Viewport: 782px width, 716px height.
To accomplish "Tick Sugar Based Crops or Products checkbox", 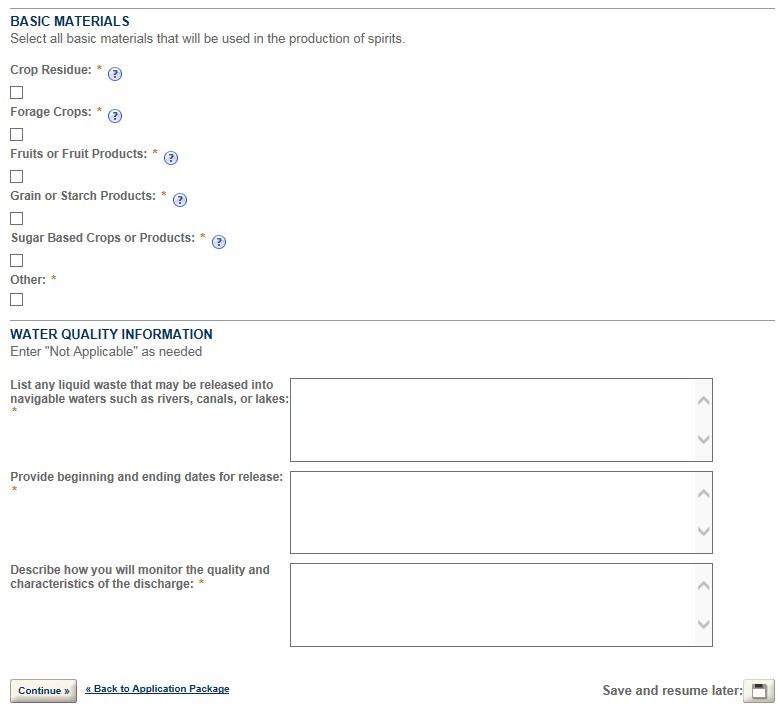I will [17, 261].
